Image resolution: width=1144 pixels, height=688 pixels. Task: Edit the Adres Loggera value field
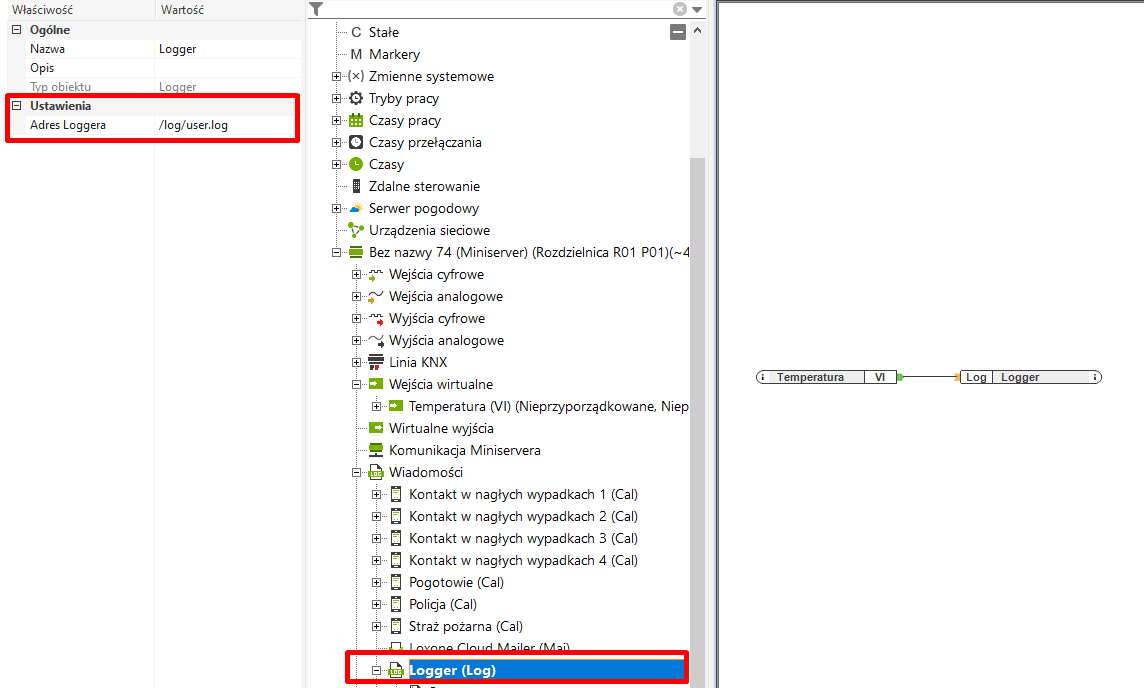(x=225, y=125)
